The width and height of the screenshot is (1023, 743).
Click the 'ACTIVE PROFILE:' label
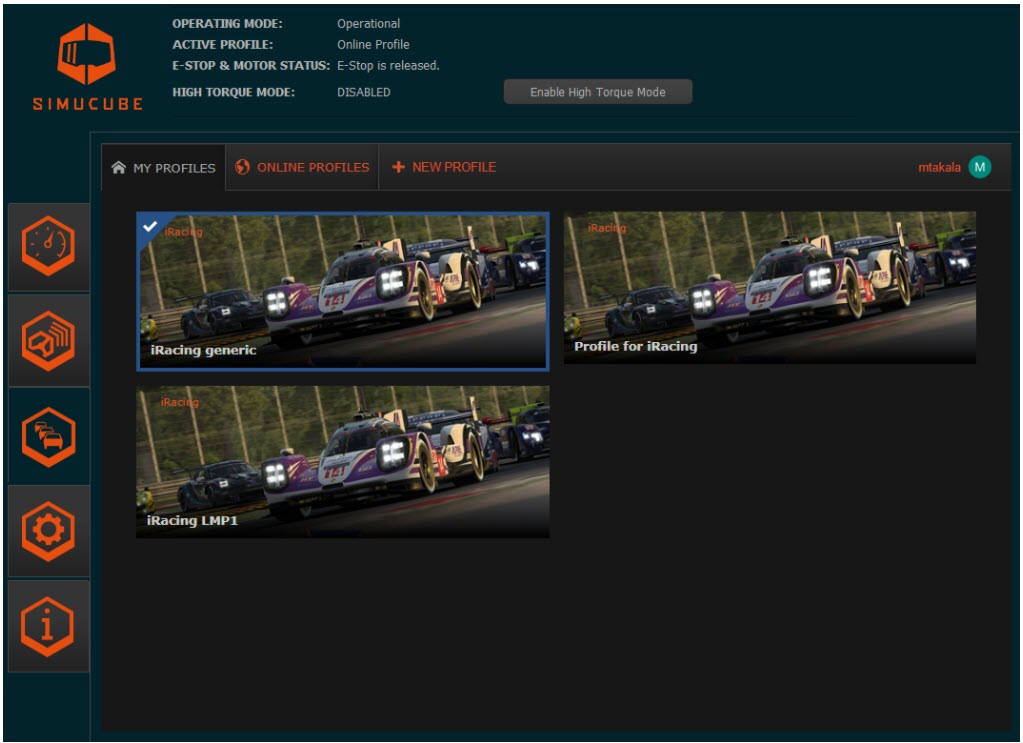coord(222,44)
